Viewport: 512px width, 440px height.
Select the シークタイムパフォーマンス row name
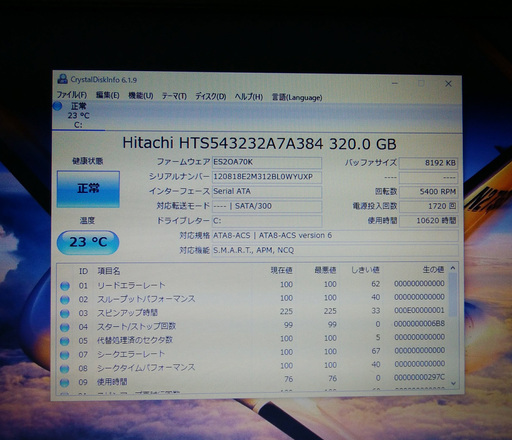tap(146, 368)
